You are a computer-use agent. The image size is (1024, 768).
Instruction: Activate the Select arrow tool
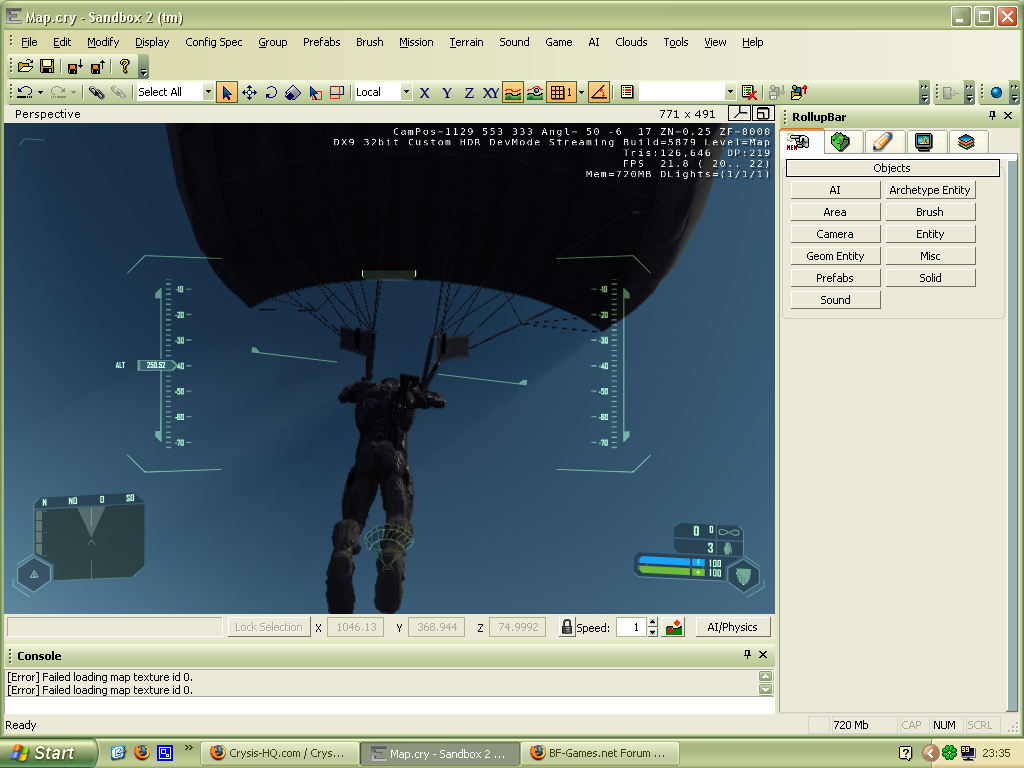point(227,93)
